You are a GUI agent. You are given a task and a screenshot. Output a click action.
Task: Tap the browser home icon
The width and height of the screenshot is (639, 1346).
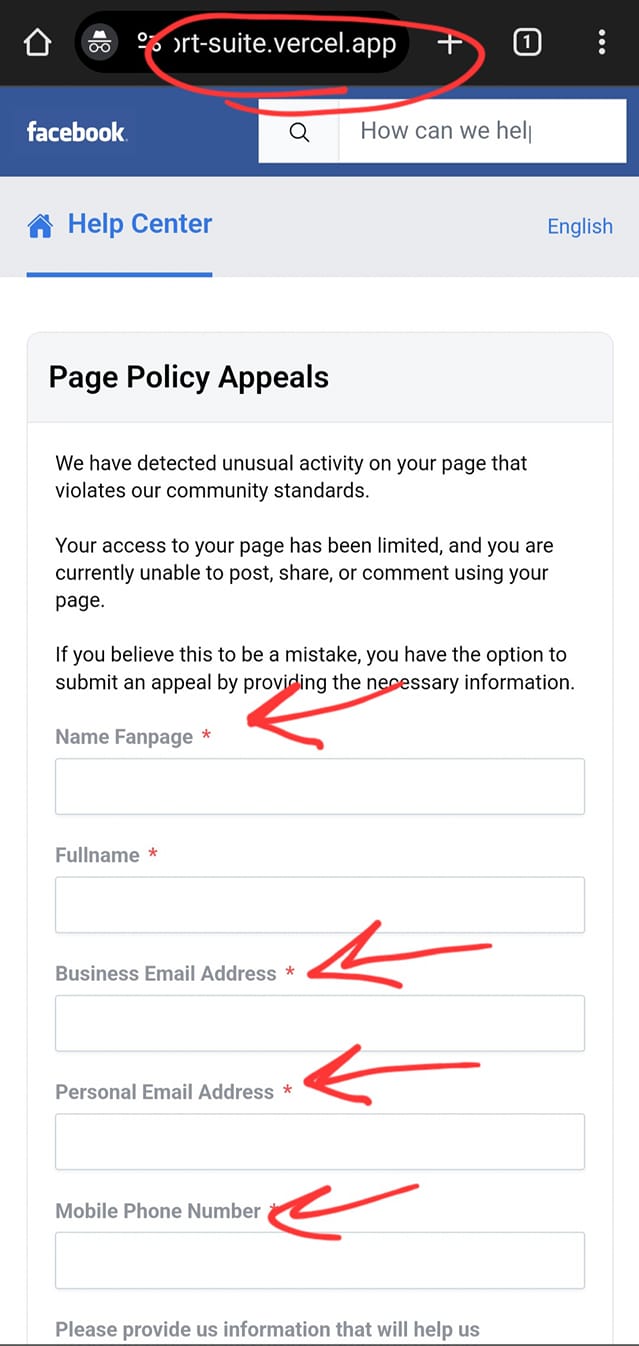point(37,43)
